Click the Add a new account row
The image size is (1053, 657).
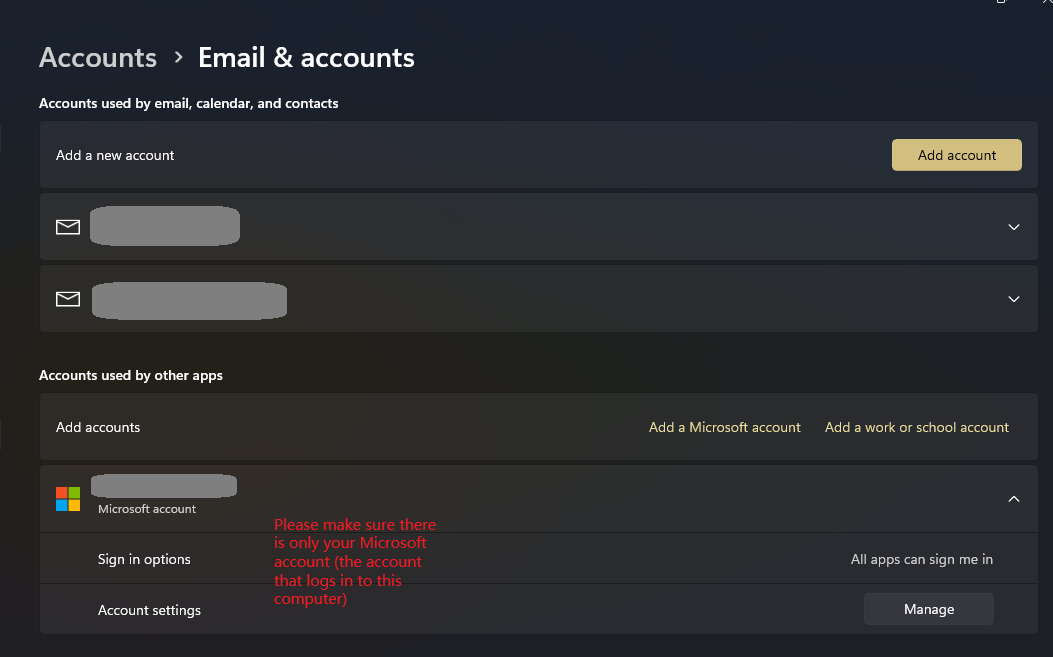pos(114,155)
